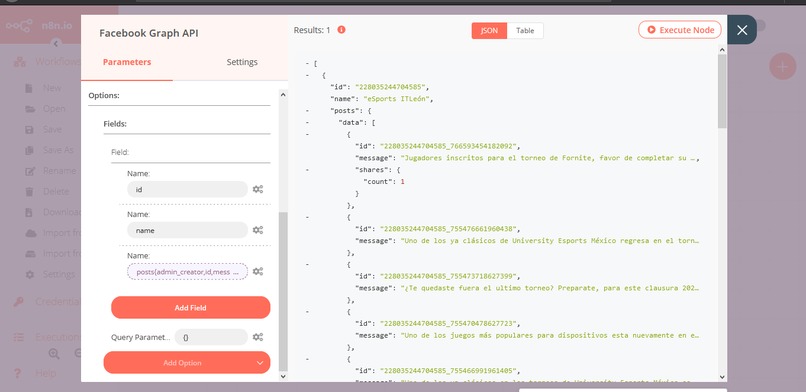Screen dimensions: 806x392
Task: Click the results panel vertical scrollbar thumb
Action: (x=722, y=90)
